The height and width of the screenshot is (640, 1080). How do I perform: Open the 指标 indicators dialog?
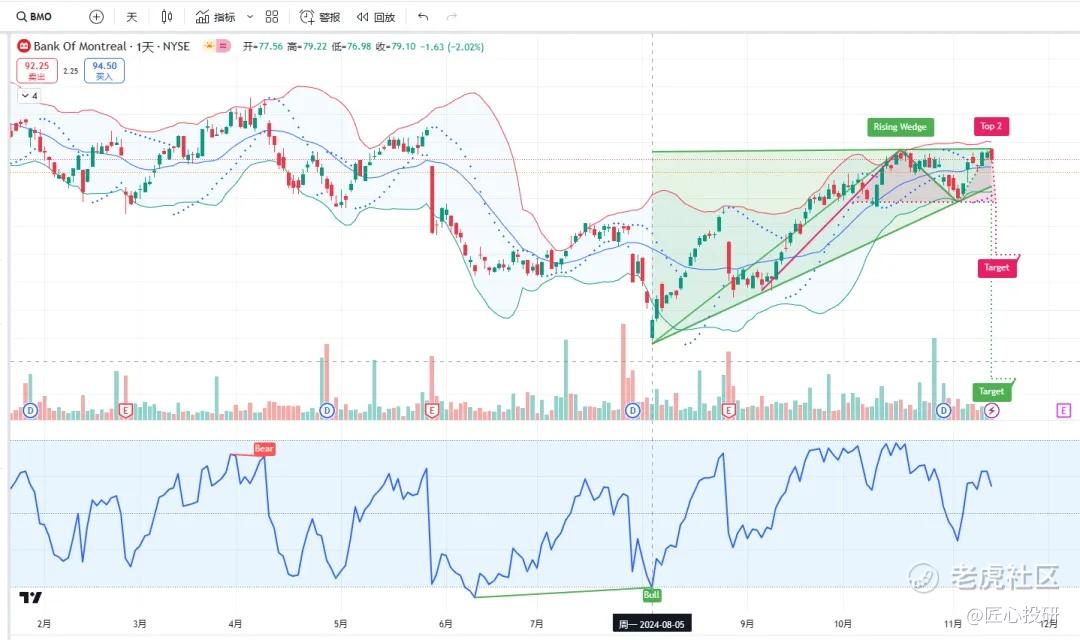216,17
